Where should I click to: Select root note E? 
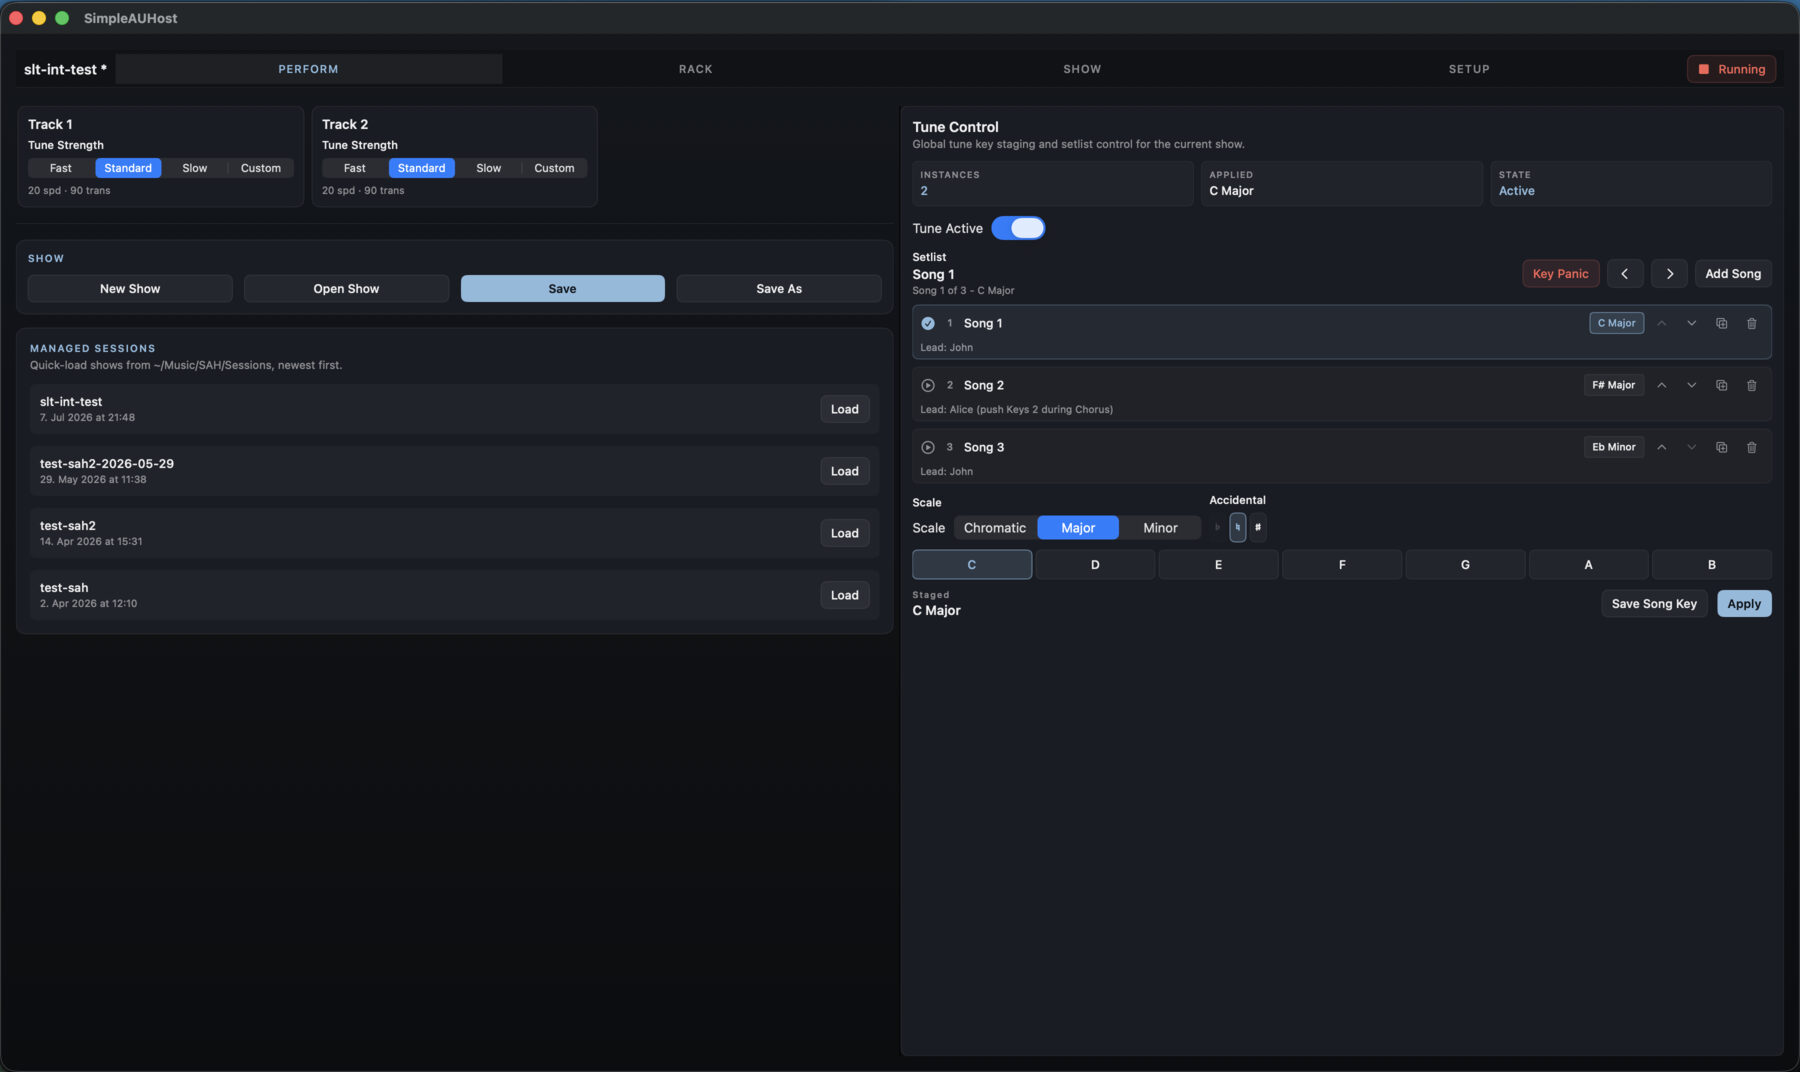click(x=1218, y=565)
